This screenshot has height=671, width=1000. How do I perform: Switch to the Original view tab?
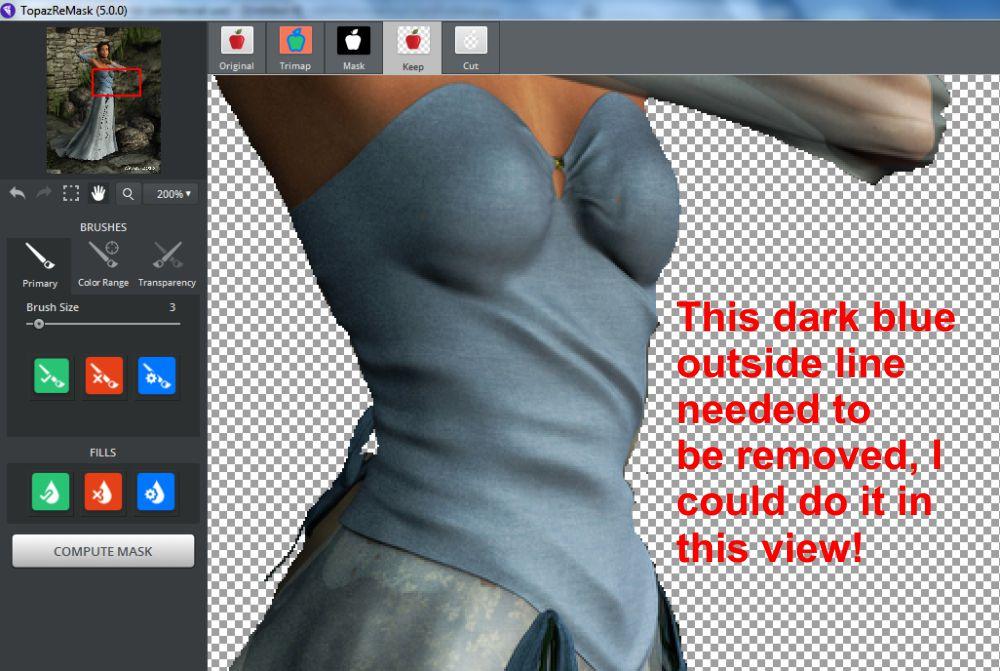(237, 48)
